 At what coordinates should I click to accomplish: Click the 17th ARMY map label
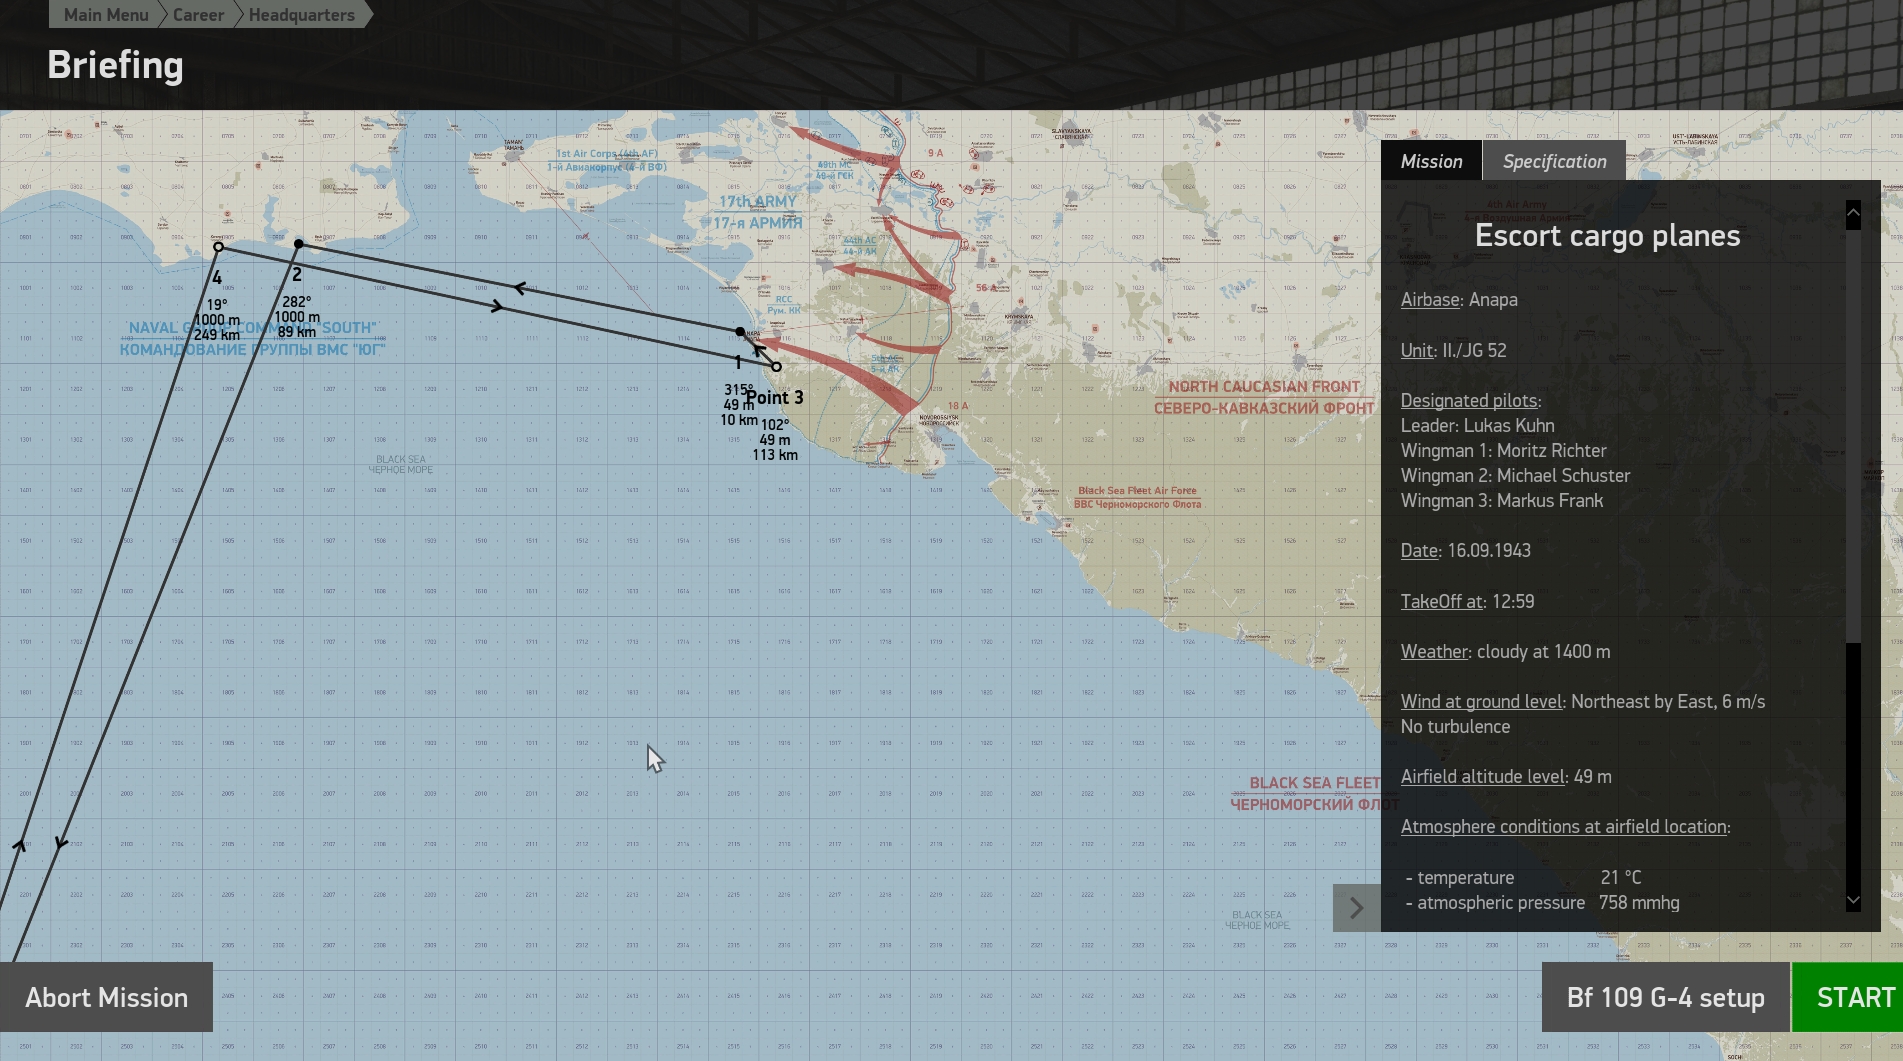click(758, 202)
